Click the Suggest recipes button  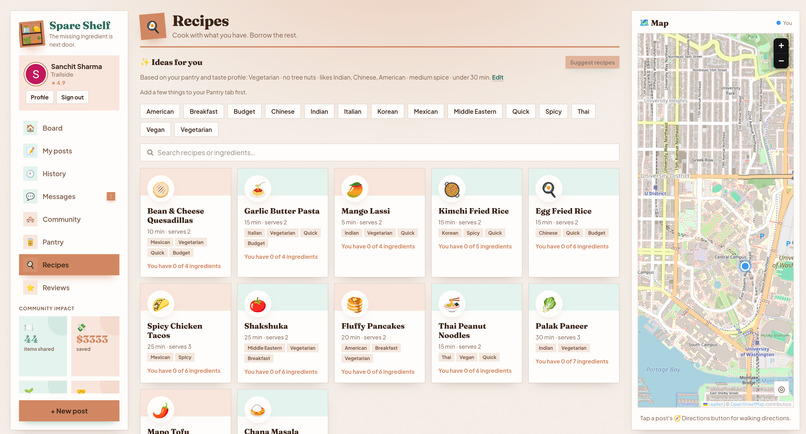click(592, 62)
